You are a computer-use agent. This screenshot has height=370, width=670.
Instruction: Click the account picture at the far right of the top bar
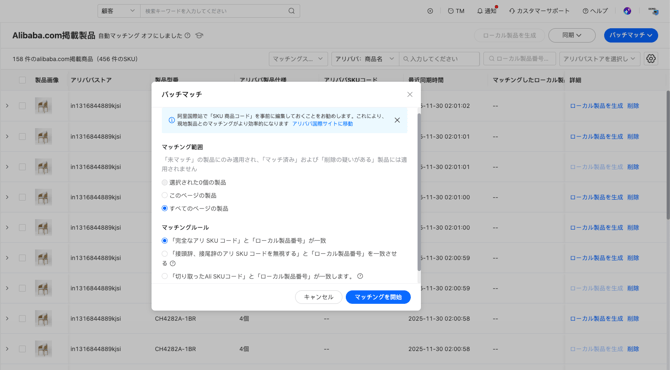click(x=653, y=11)
